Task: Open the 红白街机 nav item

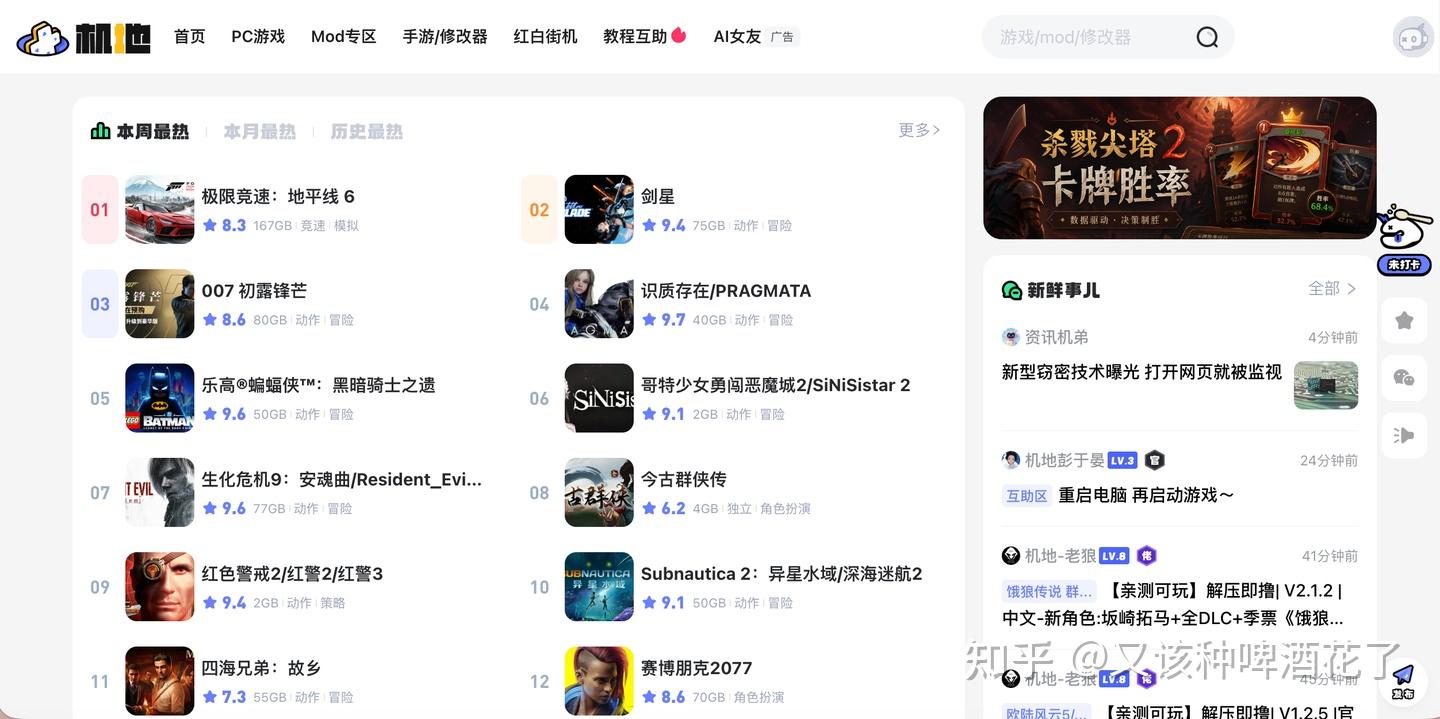Action: click(x=545, y=37)
